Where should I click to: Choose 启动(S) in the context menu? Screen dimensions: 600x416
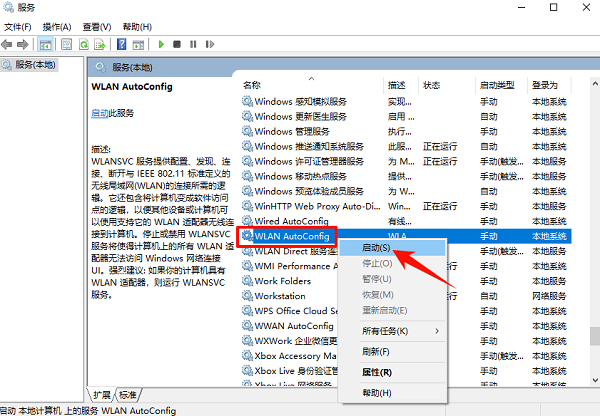[376, 246]
